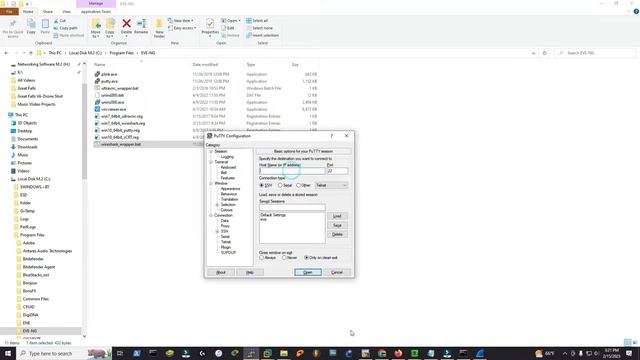Open the Easy access dropdown

(x=182, y=28)
